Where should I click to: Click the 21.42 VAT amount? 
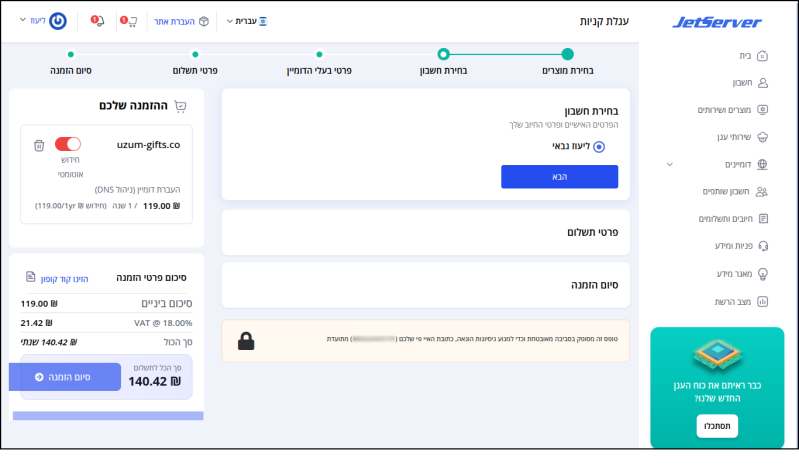(36, 323)
